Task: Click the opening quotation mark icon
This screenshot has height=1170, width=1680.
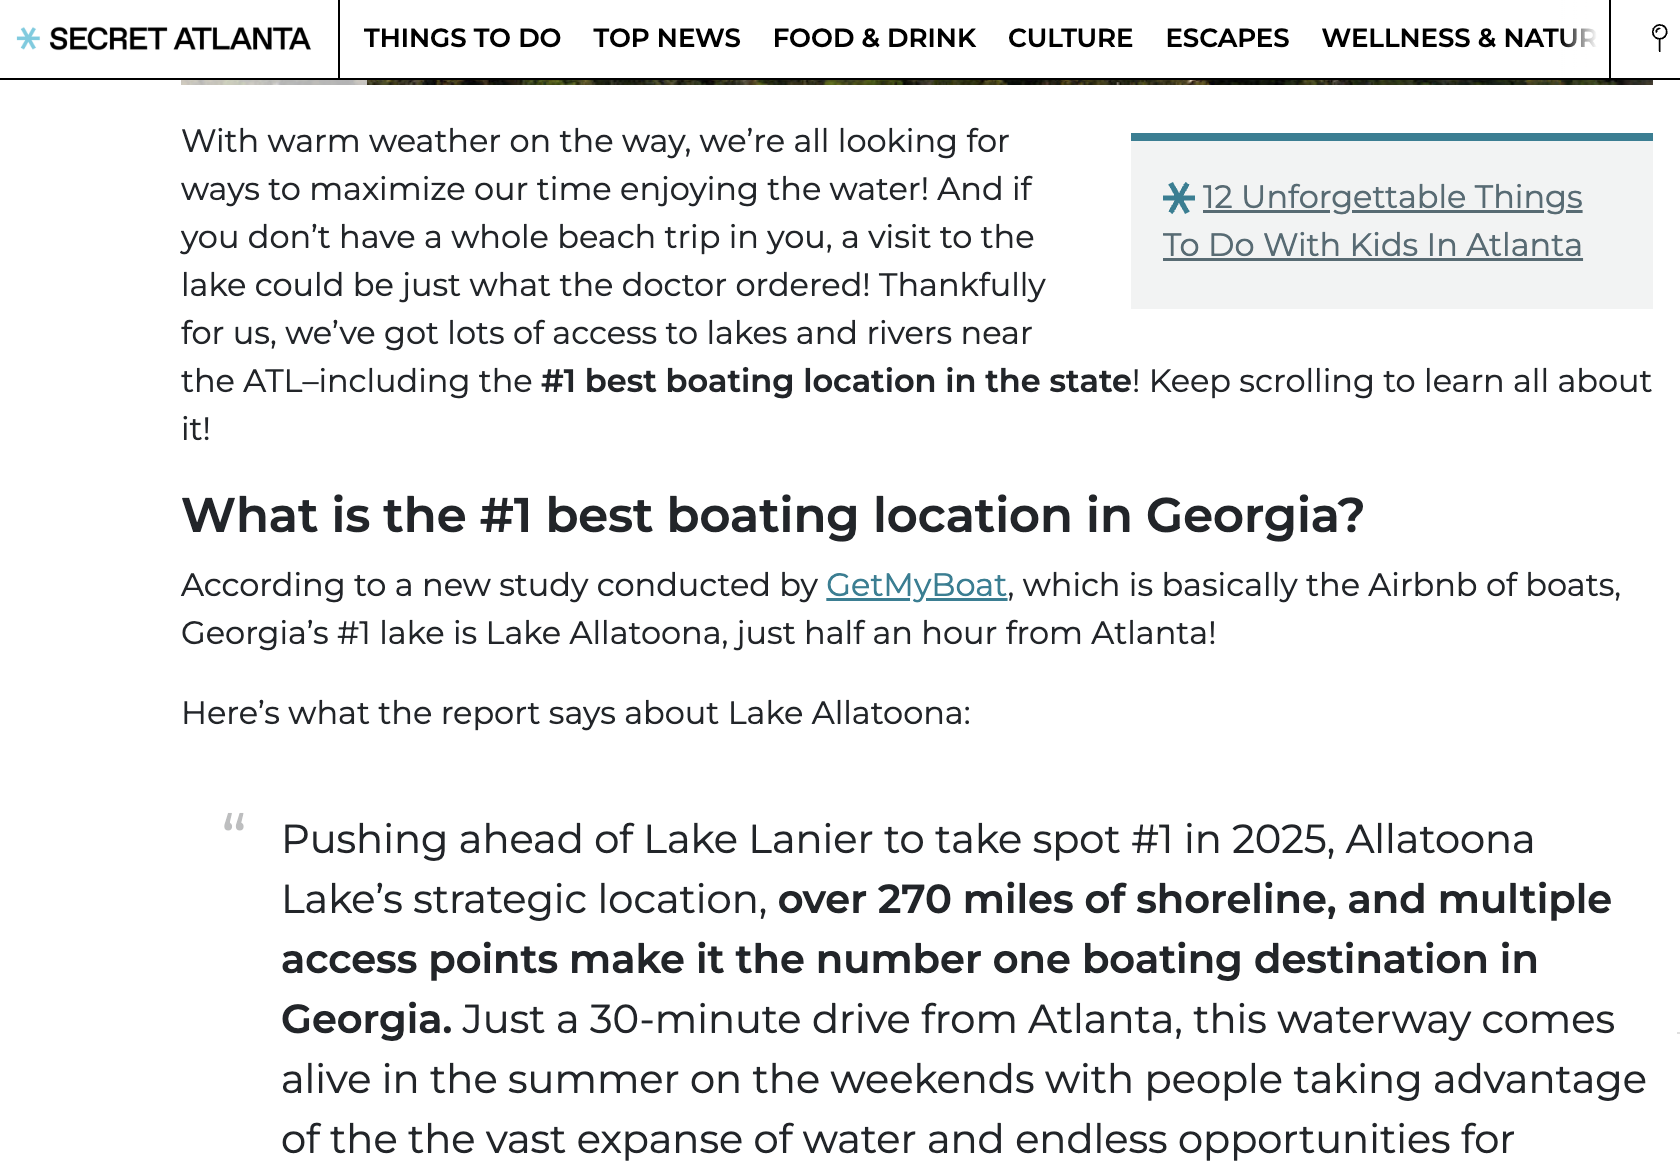Action: [x=234, y=824]
